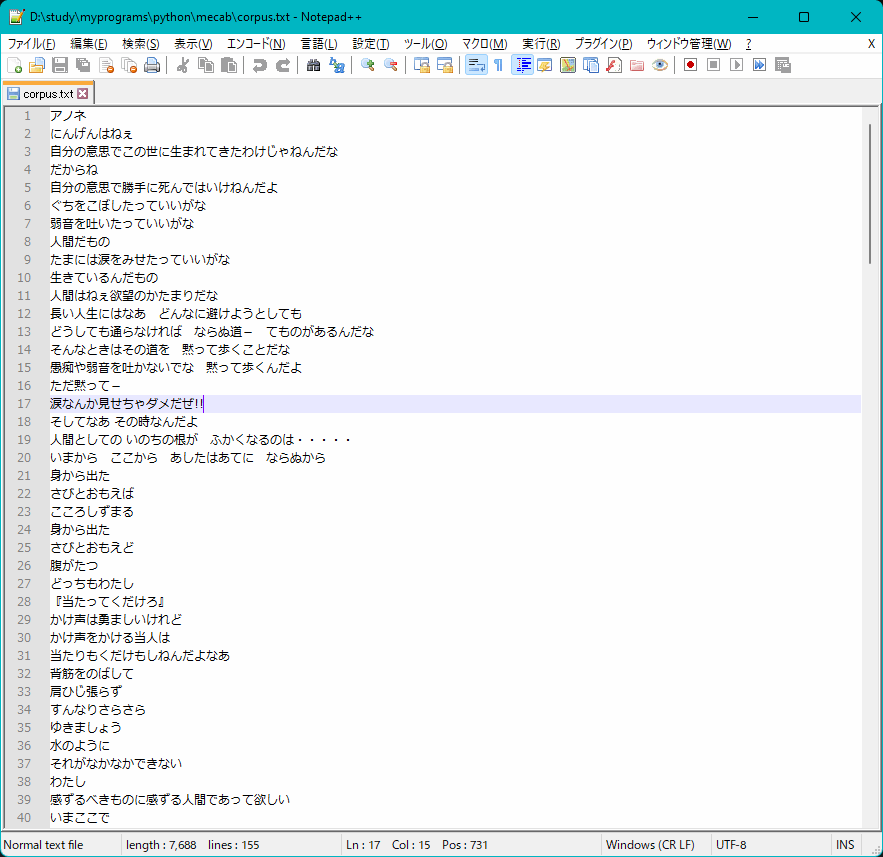Click the Stop recording macro icon
The width and height of the screenshot is (883, 857).
coord(713,65)
